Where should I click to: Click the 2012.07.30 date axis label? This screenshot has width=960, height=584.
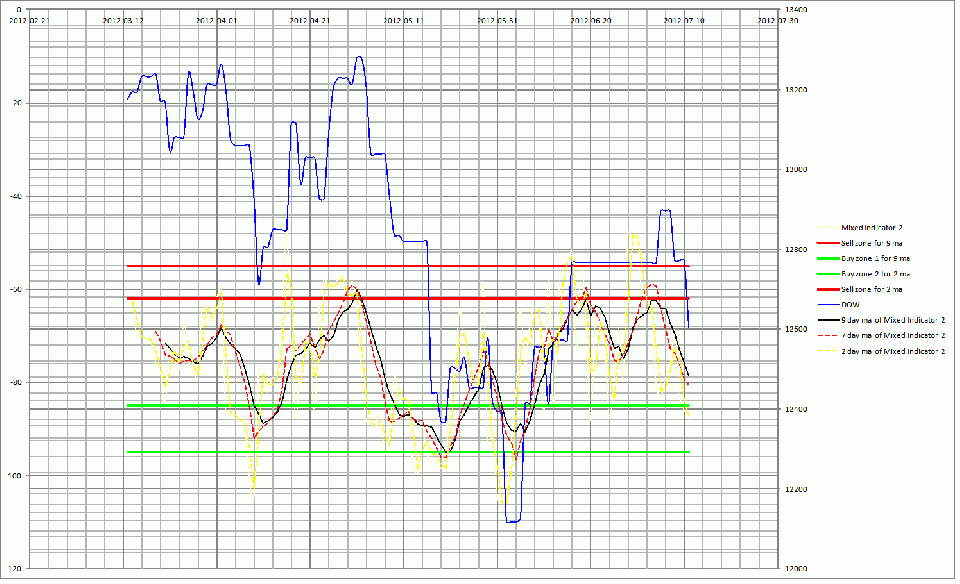[777, 19]
